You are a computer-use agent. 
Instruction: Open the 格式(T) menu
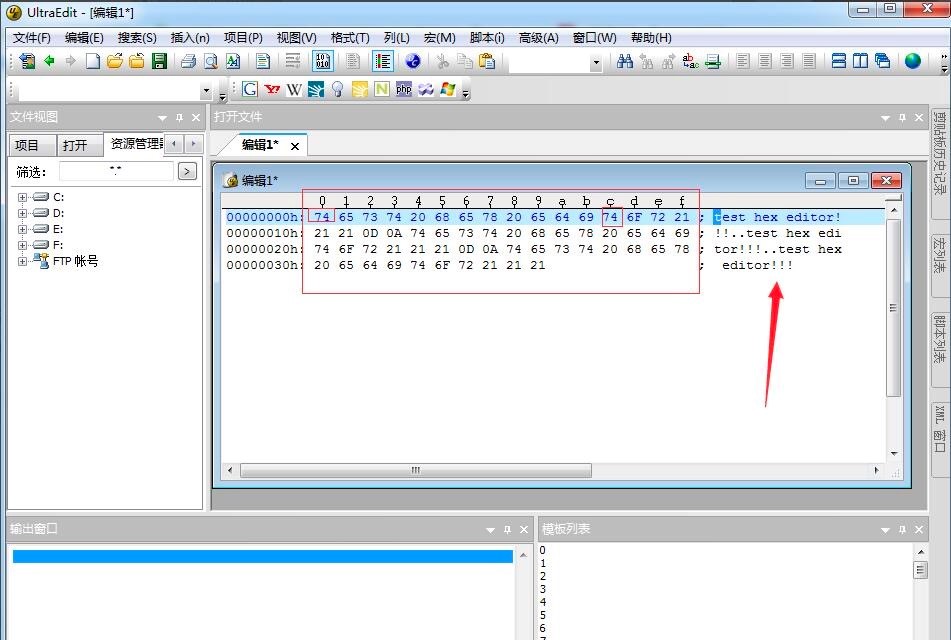tap(350, 38)
